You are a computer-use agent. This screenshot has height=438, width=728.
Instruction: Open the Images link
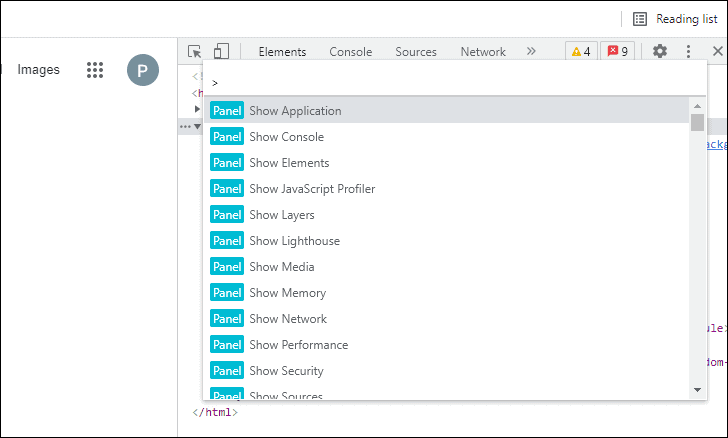[x=39, y=70]
